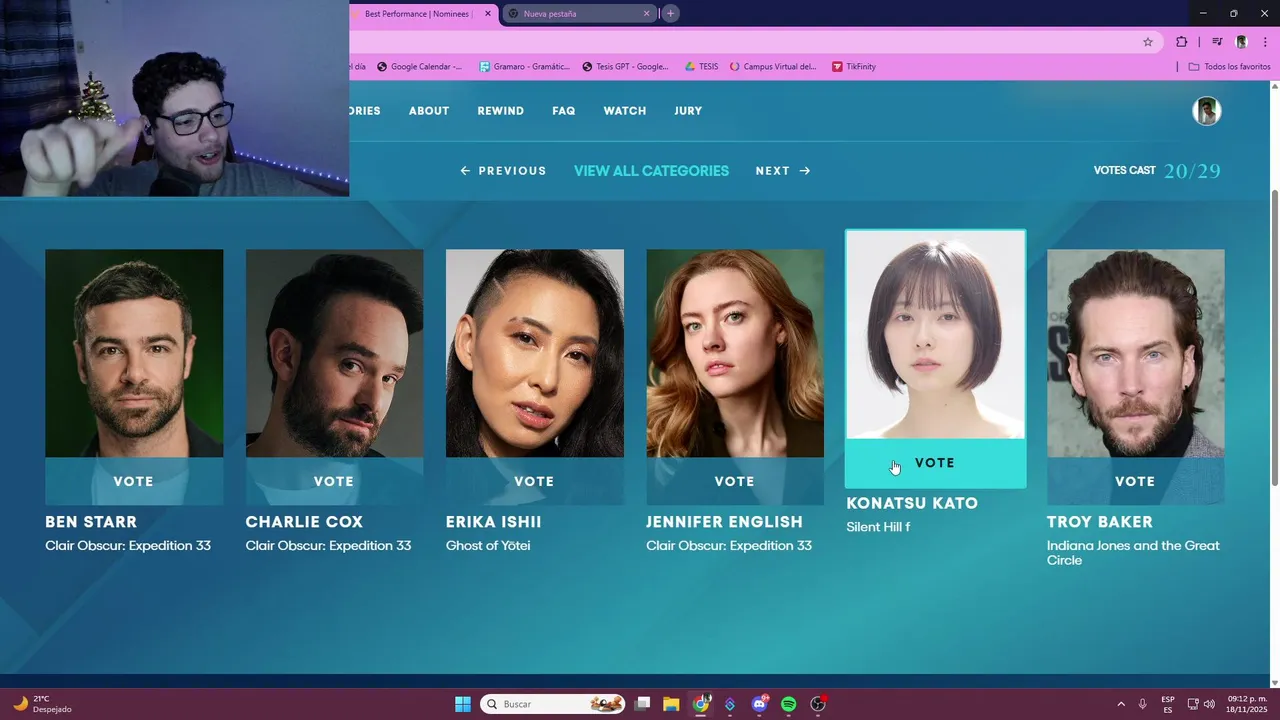Open the FAQ menu item
This screenshot has width=1280, height=720.
(564, 111)
